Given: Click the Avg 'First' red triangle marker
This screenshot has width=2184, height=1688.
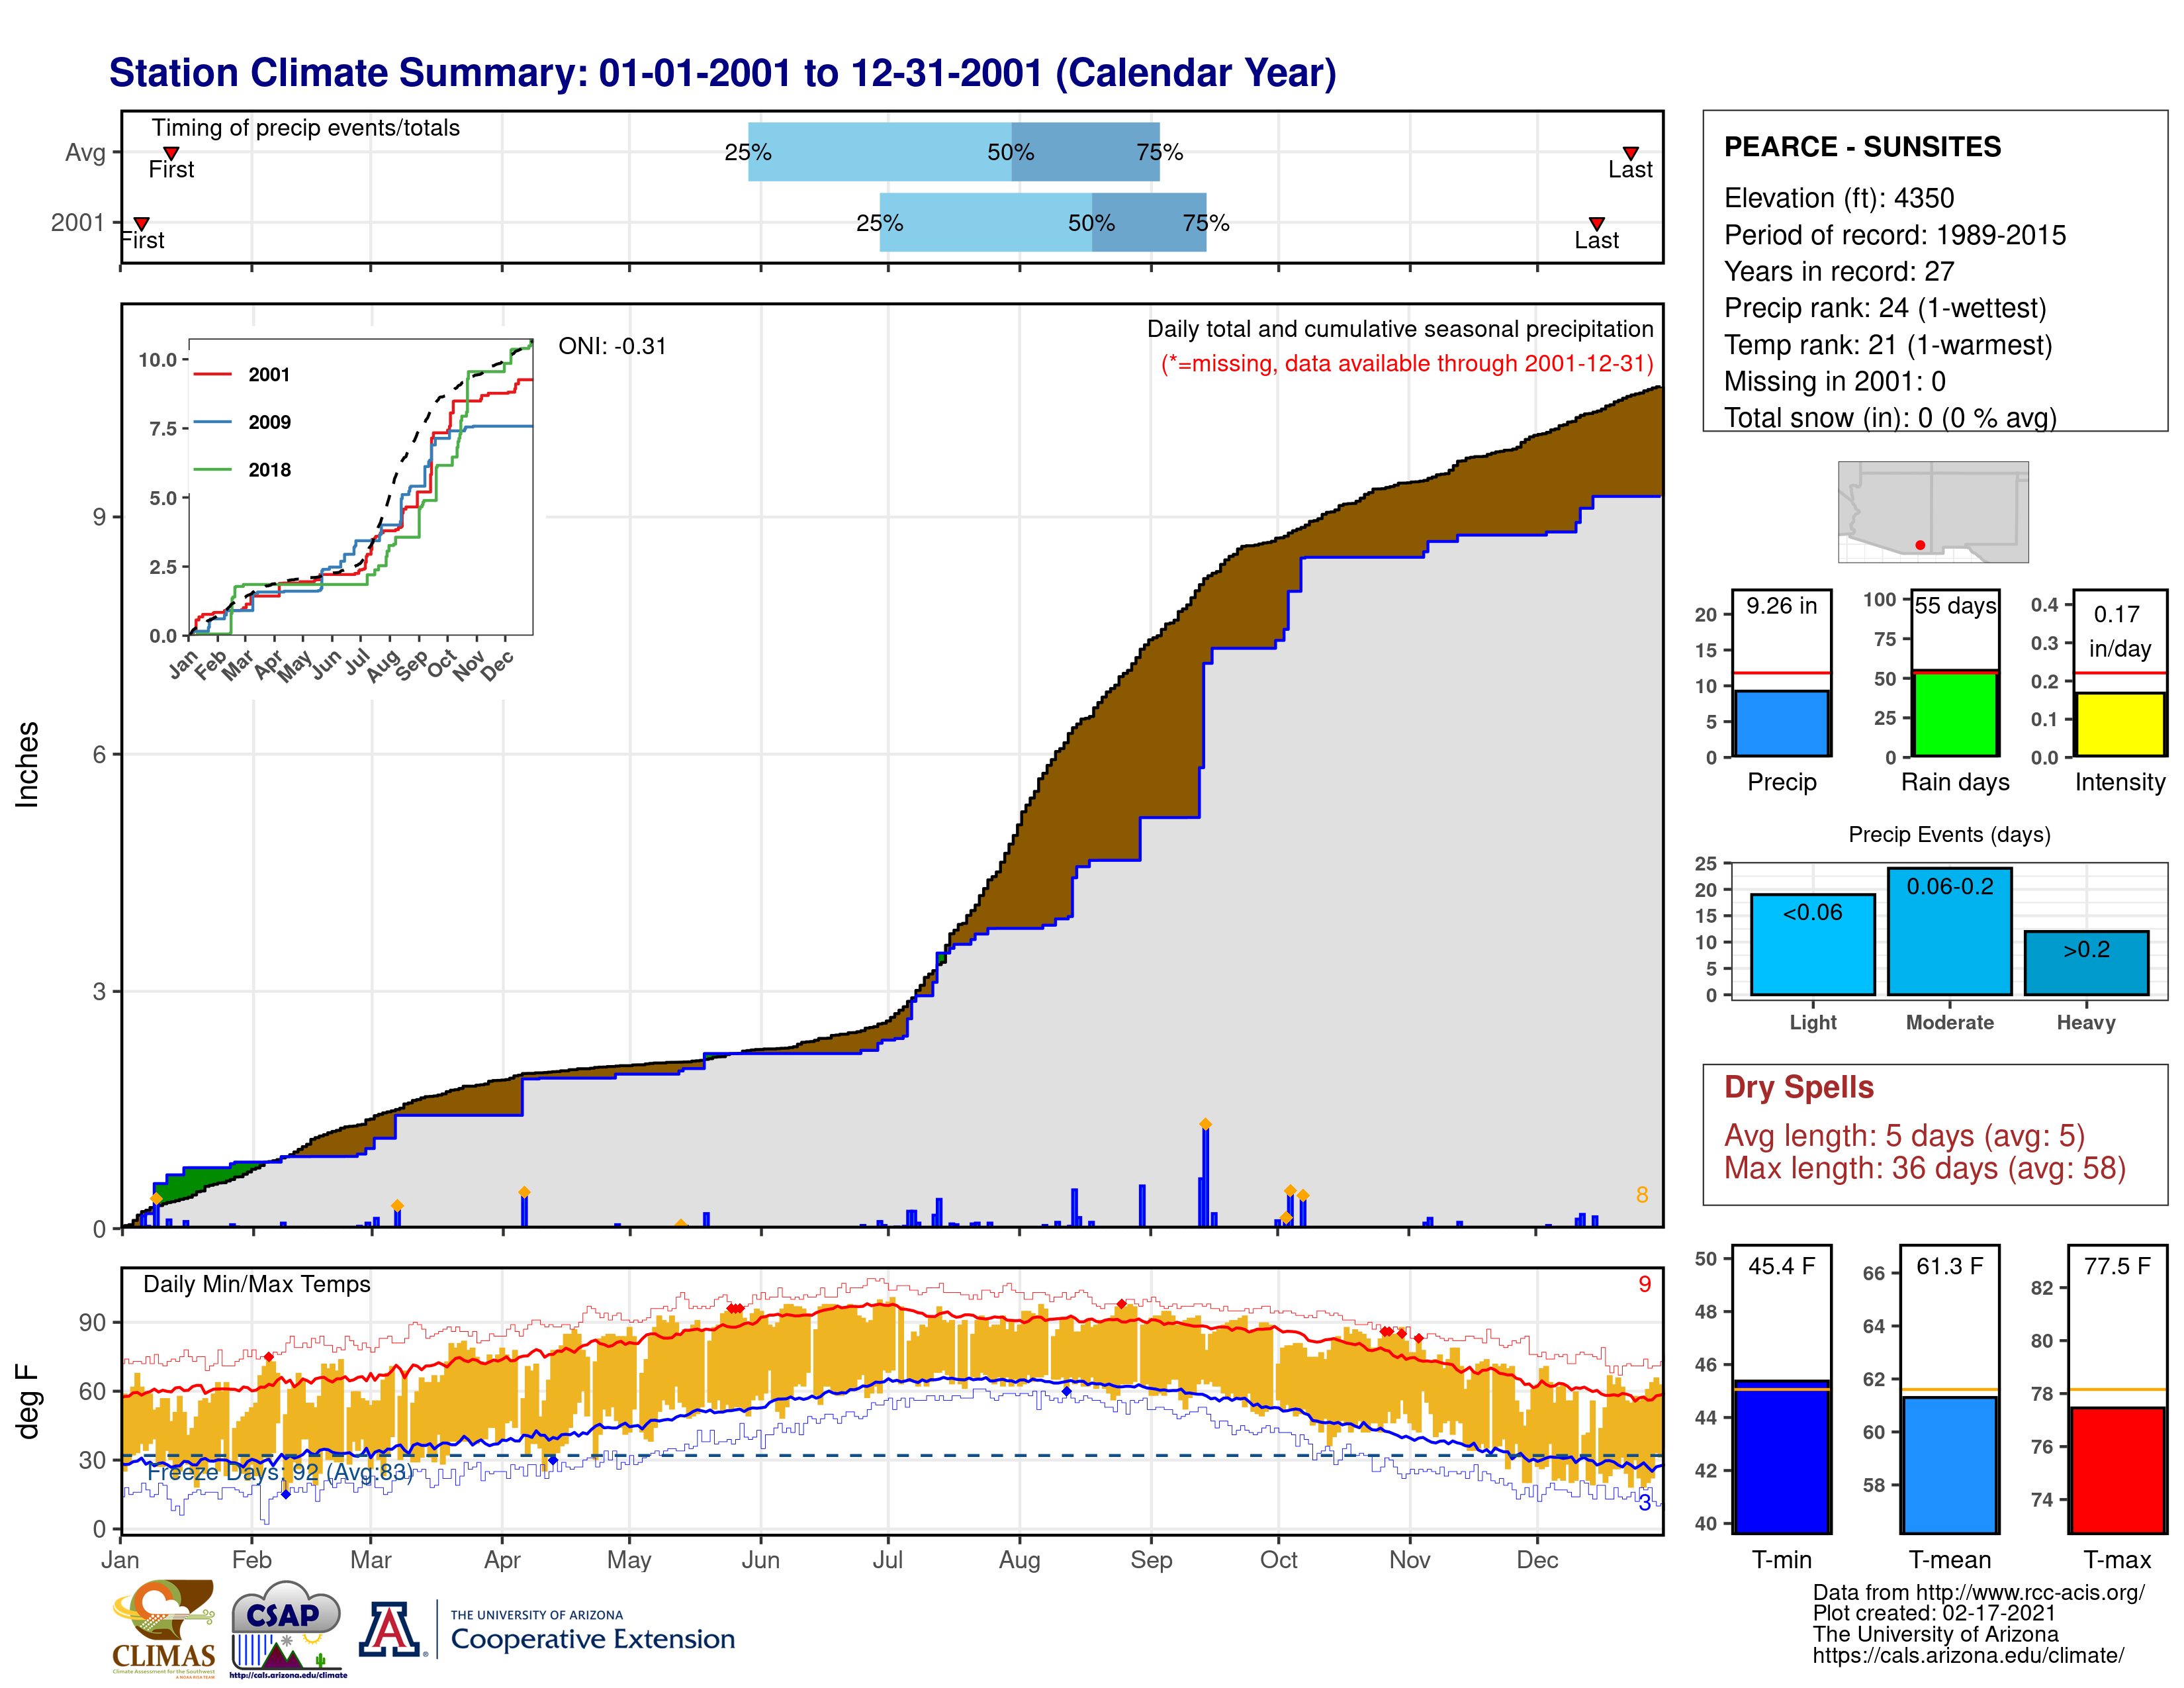Looking at the screenshot, I should tap(171, 153).
